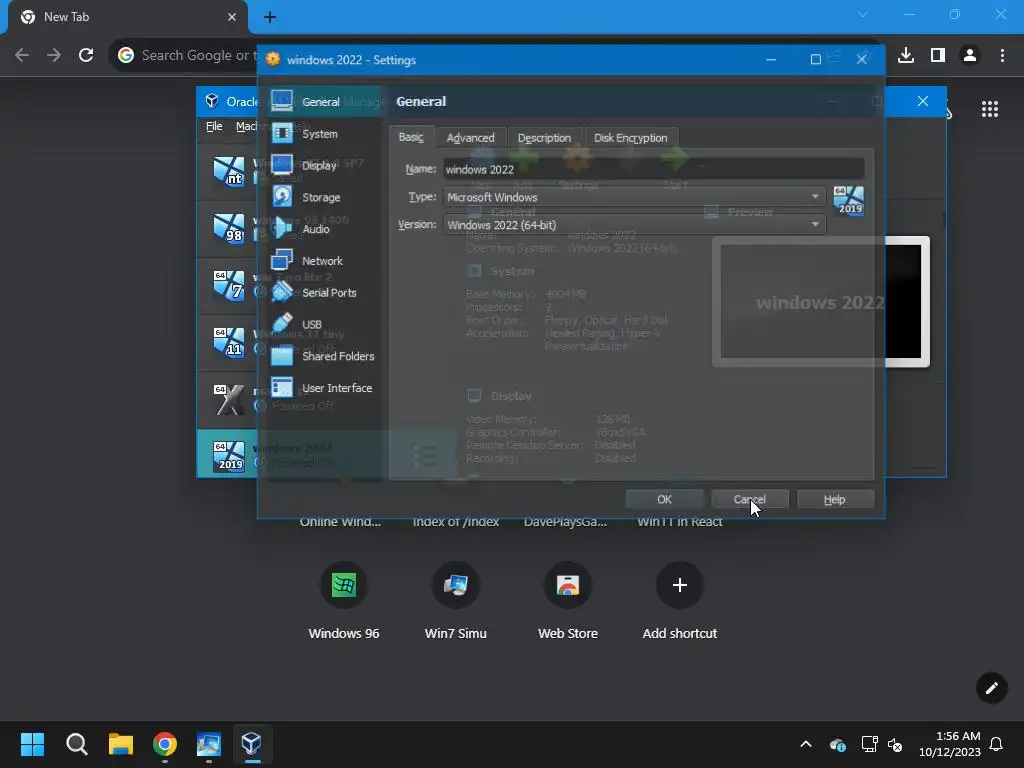Open File menu in VirtualBox Manager

(214, 126)
